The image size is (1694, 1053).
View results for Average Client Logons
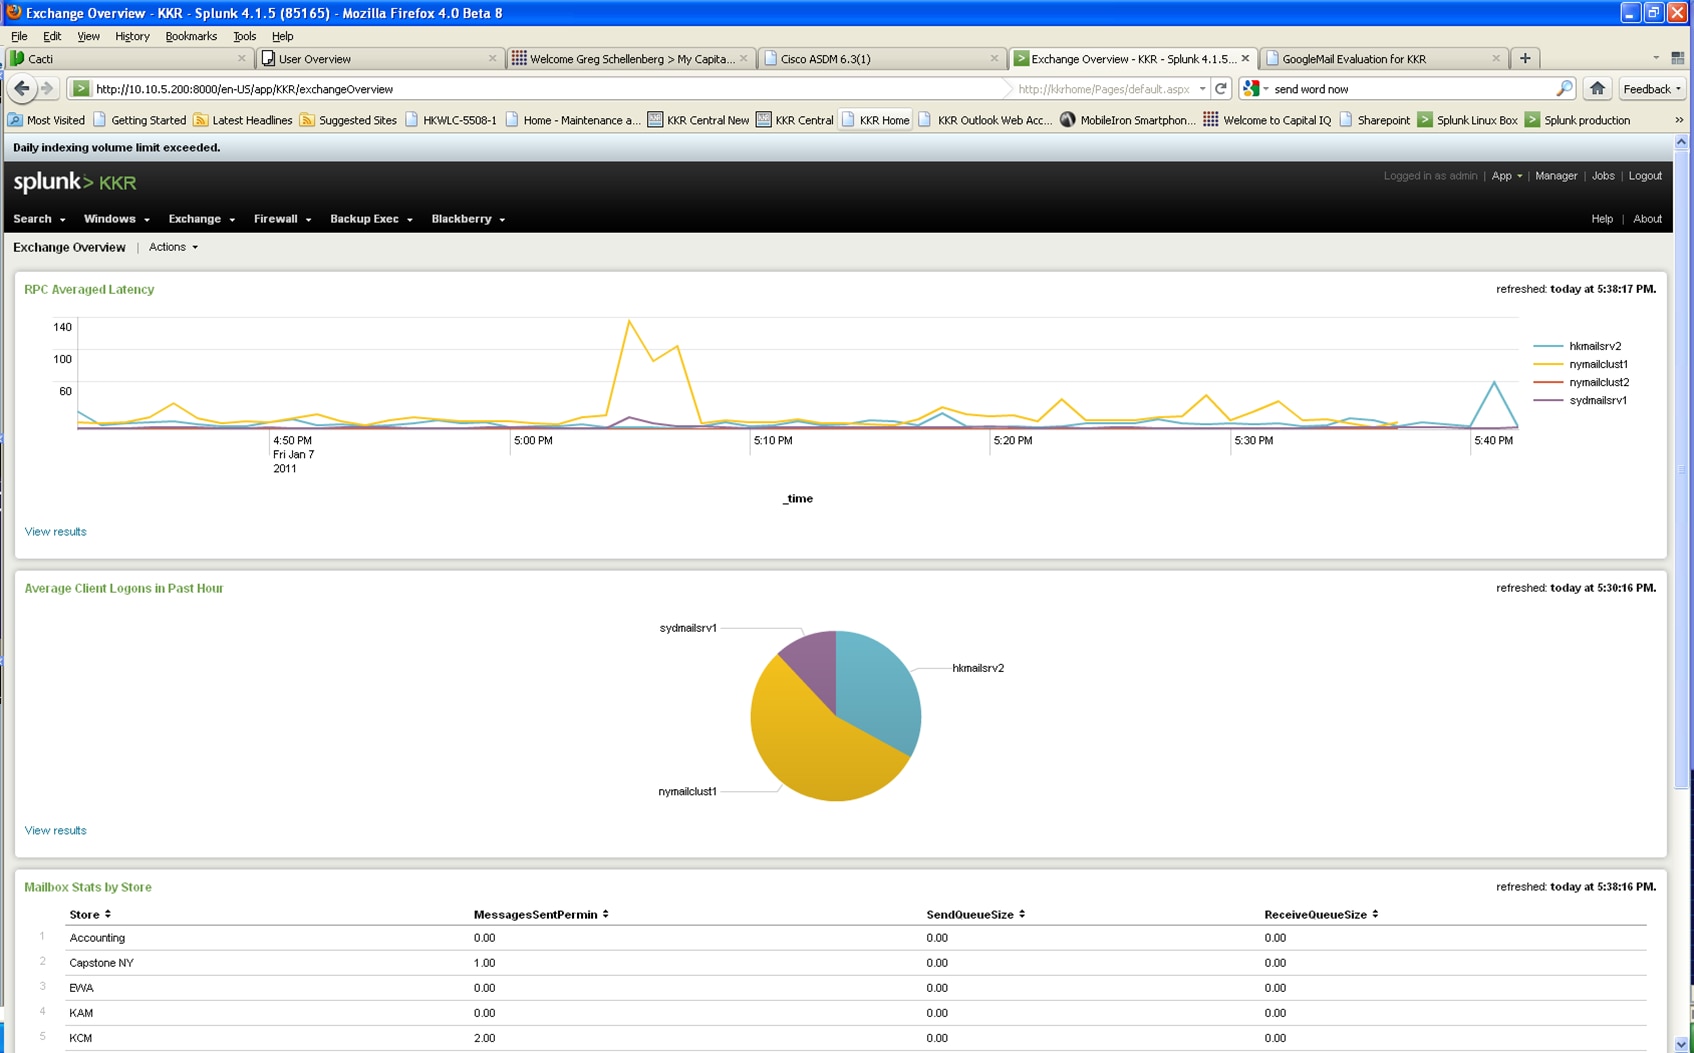click(55, 831)
